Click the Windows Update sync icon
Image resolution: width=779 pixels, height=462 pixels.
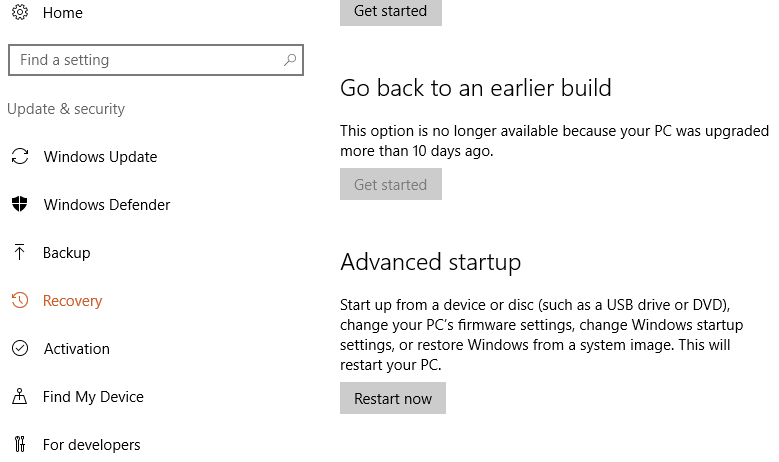[x=19, y=157]
